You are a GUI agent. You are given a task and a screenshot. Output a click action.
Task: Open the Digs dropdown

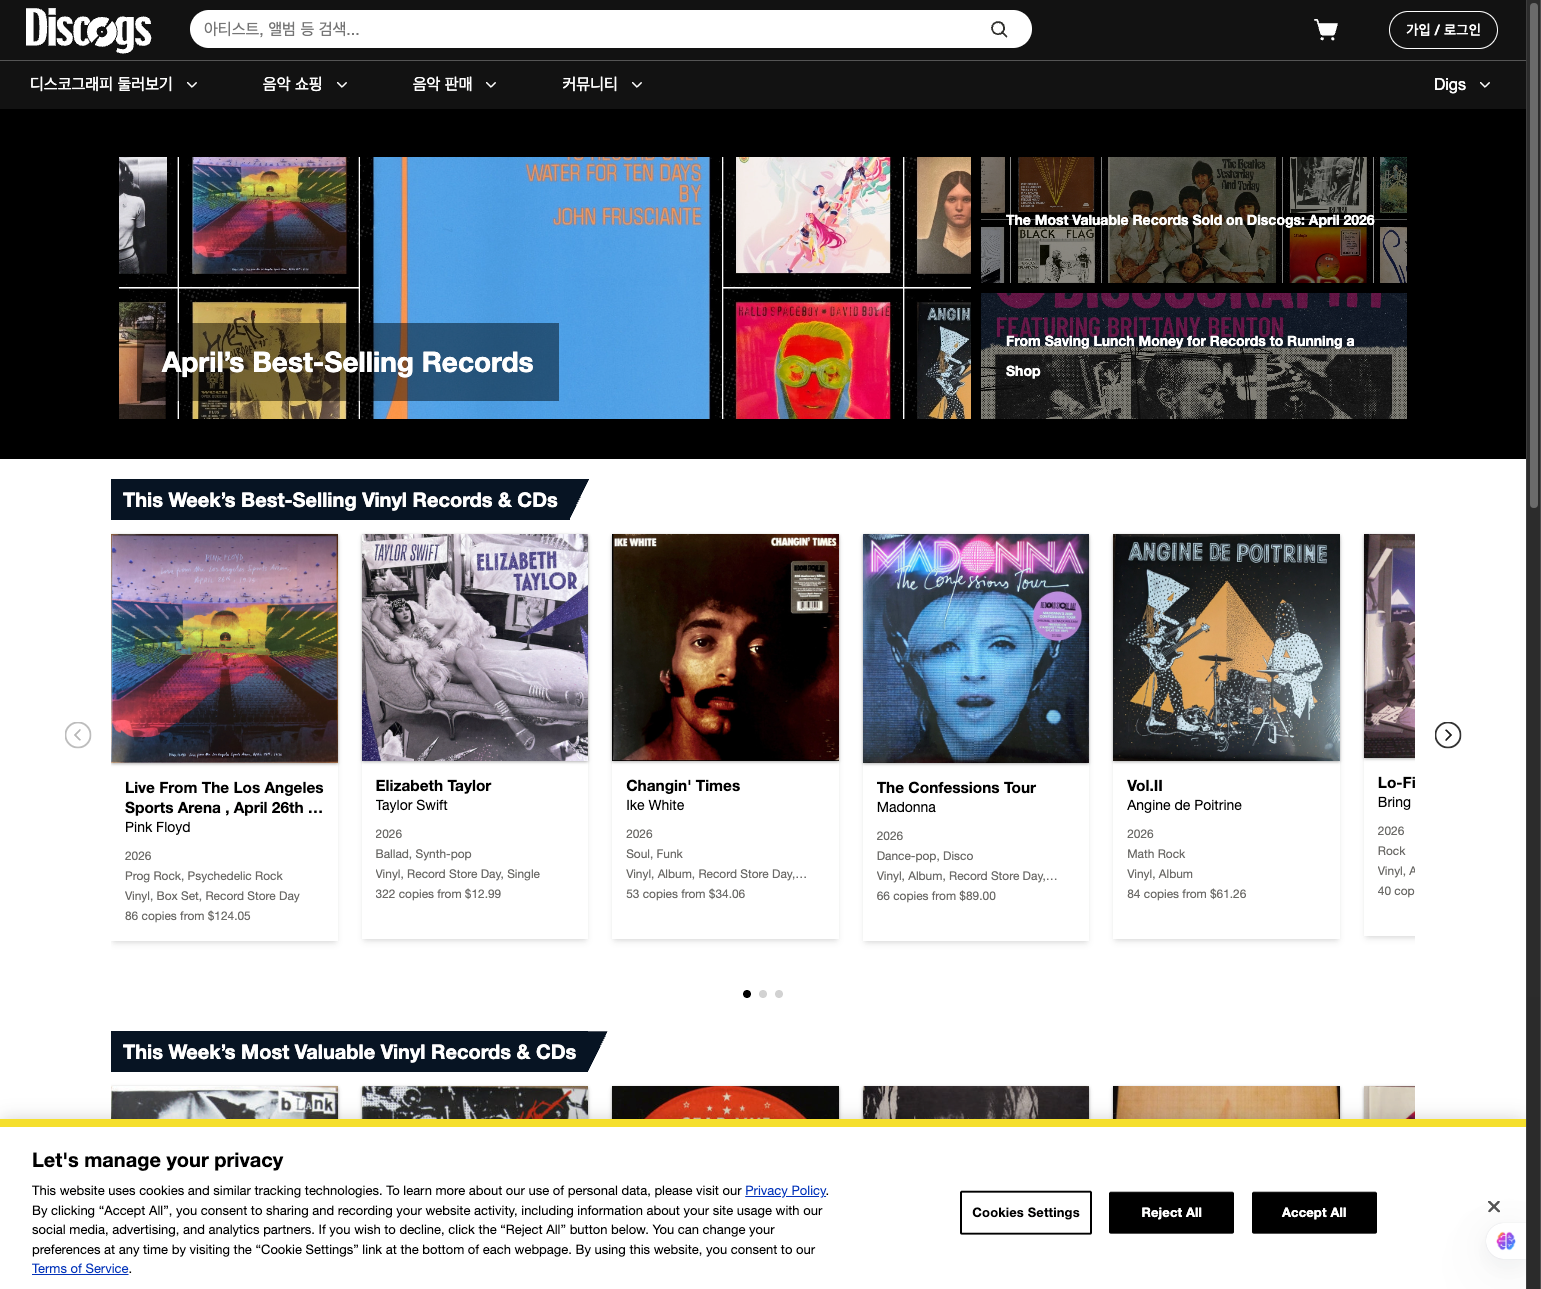[x=1462, y=84]
